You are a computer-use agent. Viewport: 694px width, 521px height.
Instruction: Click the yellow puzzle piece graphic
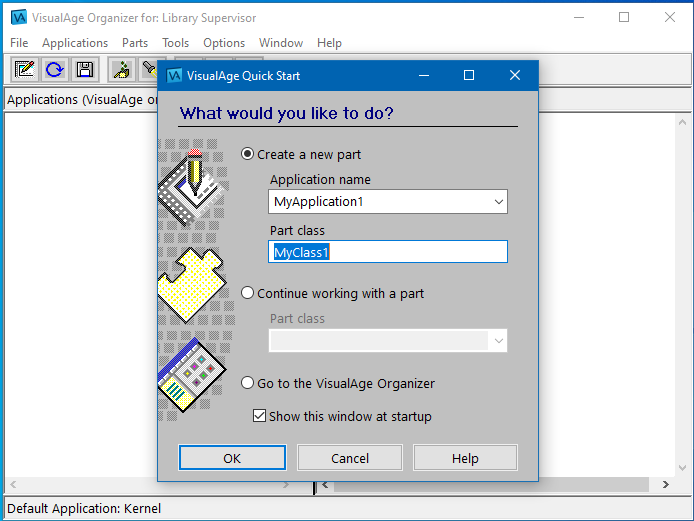tap(190, 285)
